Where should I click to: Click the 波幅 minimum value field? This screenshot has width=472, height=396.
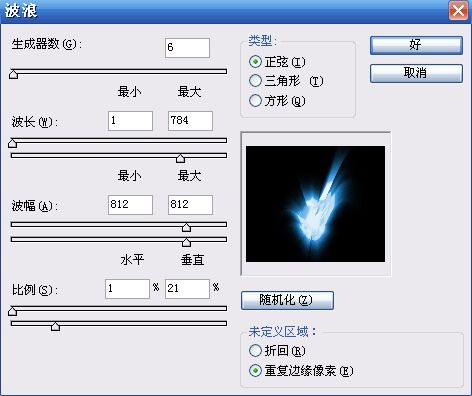tap(130, 205)
